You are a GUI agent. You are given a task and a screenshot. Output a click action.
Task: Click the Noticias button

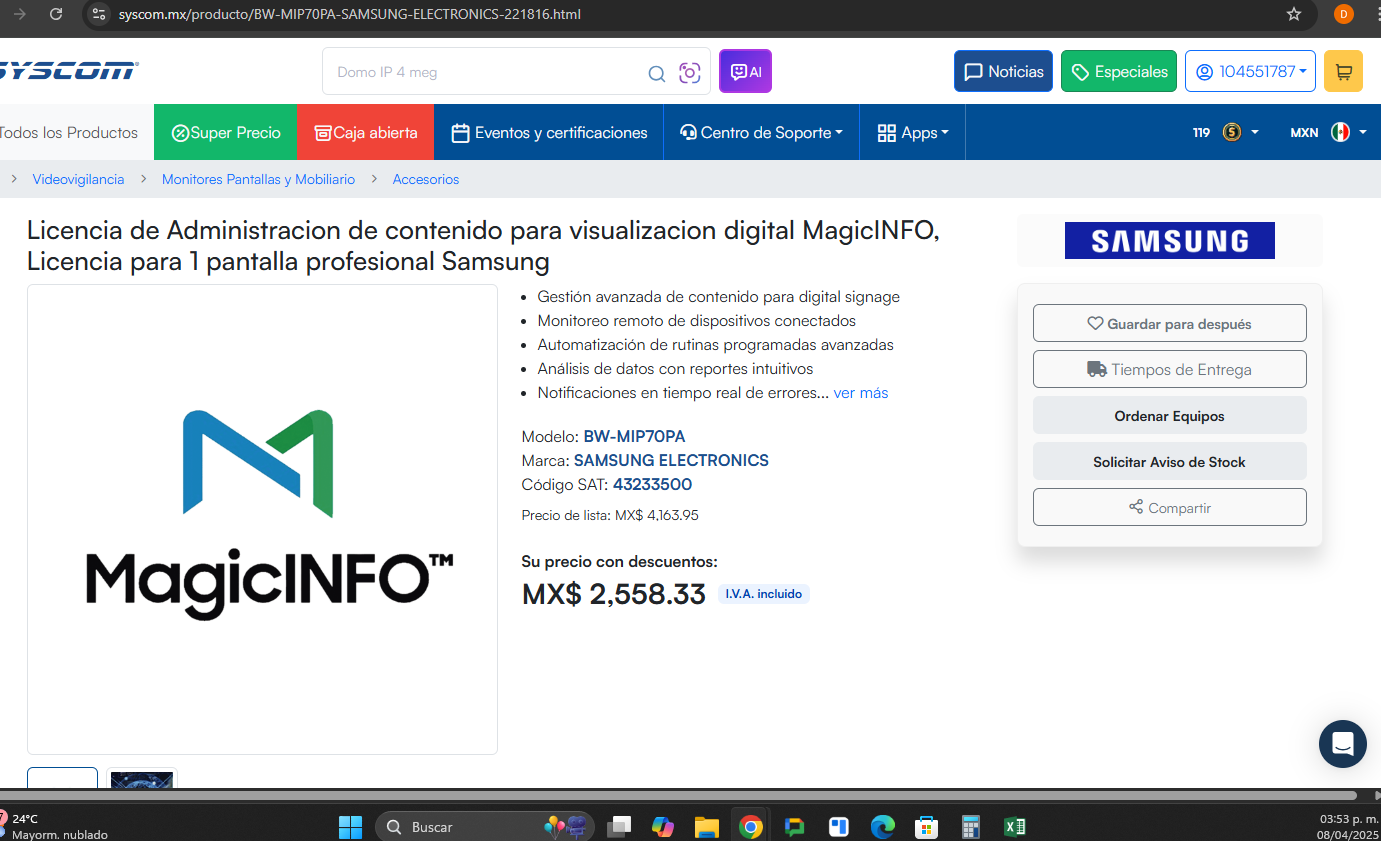pos(1003,72)
